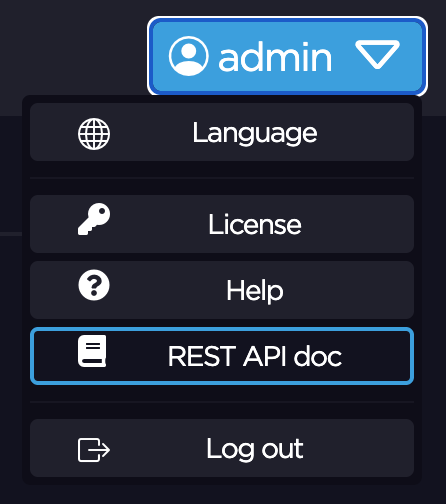Click the exit arrow Log out icon

pyautogui.click(x=94, y=450)
